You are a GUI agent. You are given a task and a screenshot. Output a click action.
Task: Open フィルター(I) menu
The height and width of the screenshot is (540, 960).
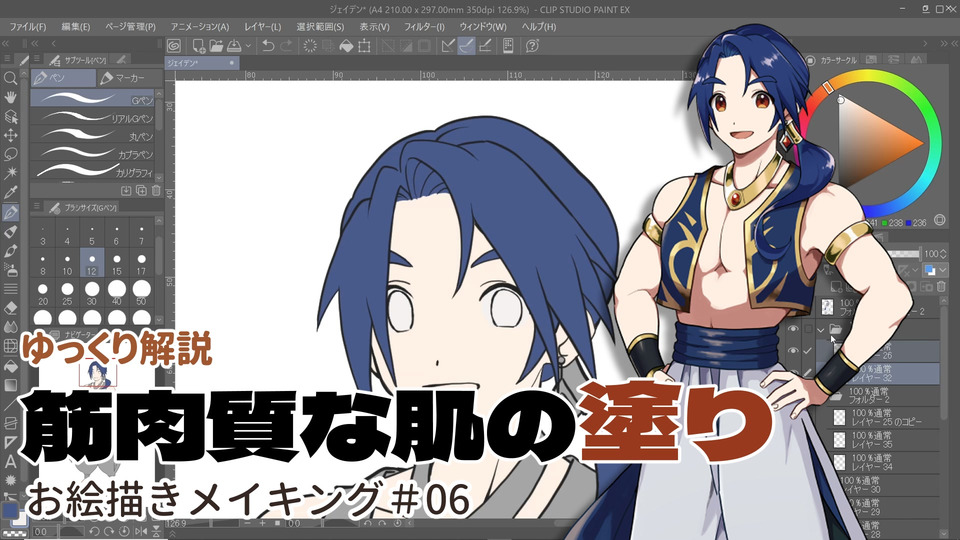click(x=424, y=27)
